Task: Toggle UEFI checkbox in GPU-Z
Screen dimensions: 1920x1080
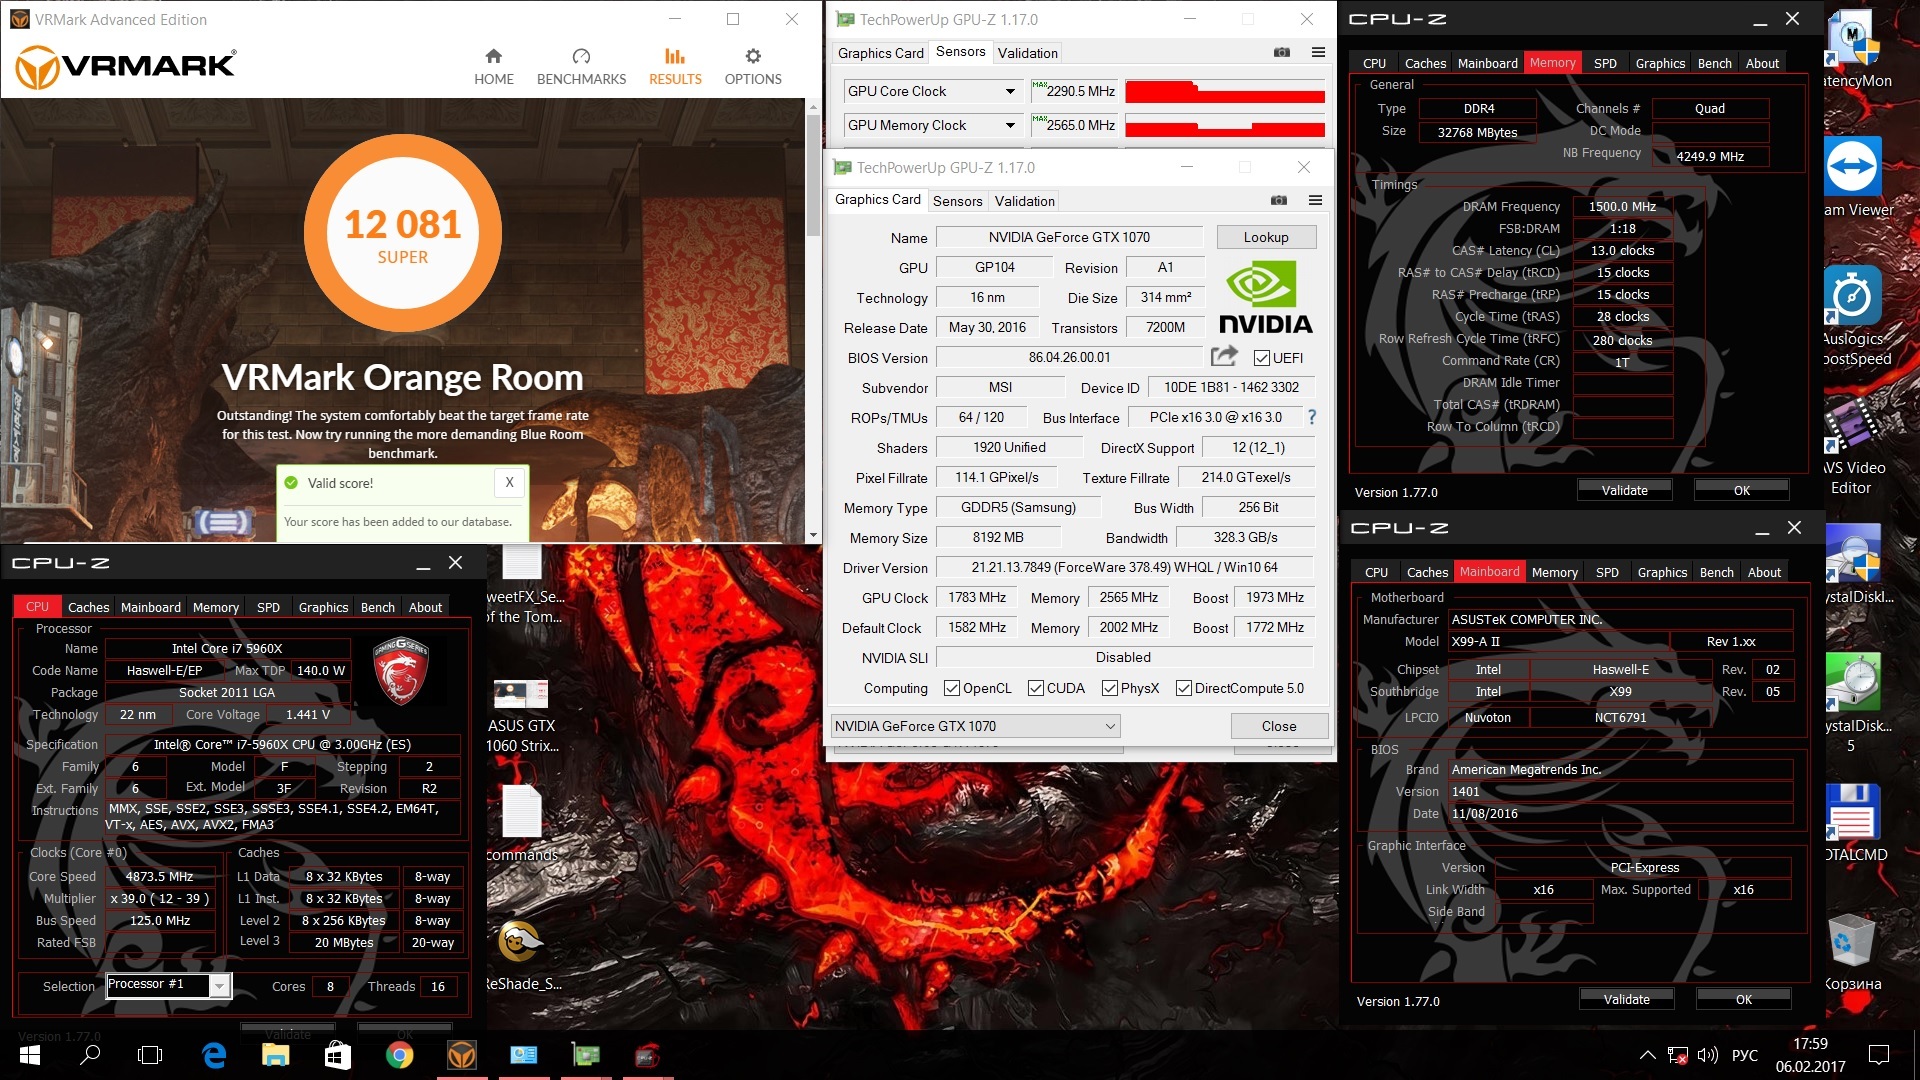Action: tap(1262, 358)
